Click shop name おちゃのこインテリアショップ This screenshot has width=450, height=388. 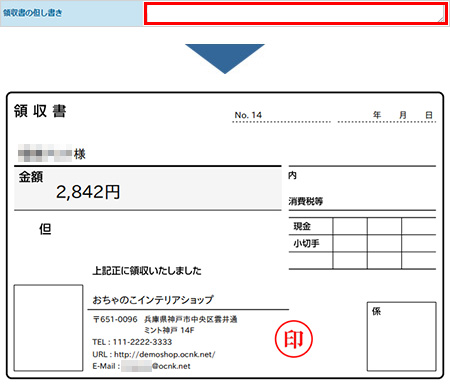click(x=153, y=300)
